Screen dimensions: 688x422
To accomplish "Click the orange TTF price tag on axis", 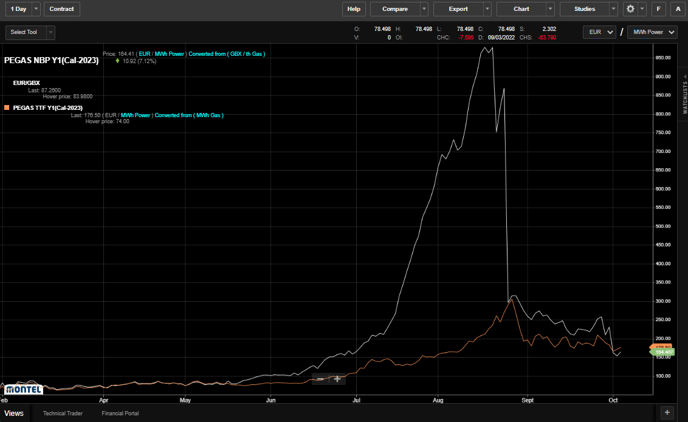I will tap(661, 347).
